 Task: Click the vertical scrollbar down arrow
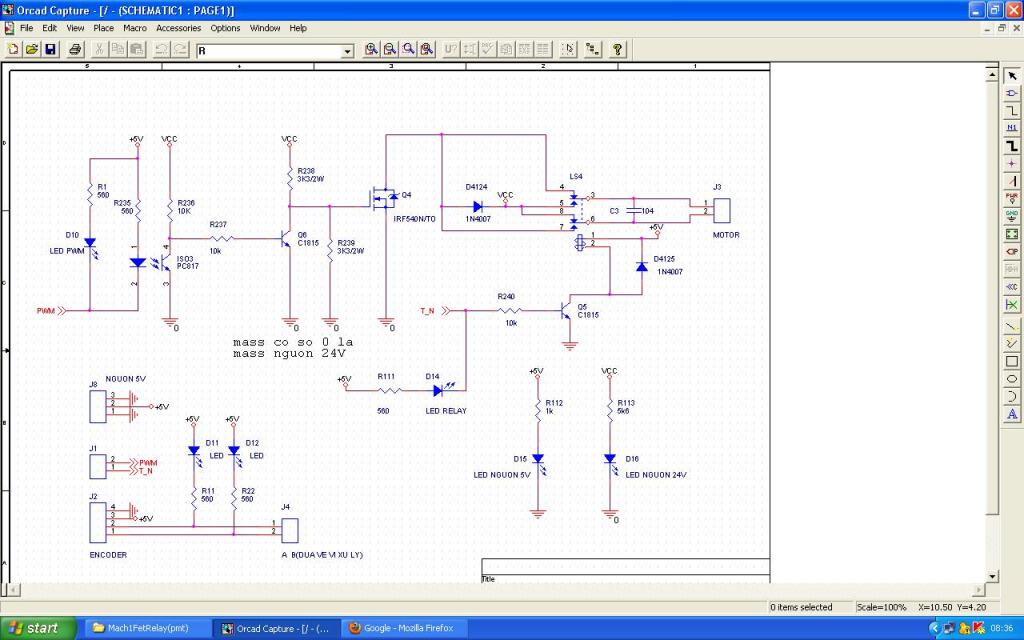point(993,576)
